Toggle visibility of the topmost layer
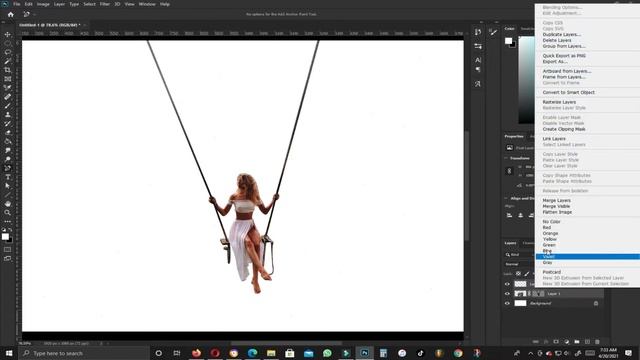 pyautogui.click(x=507, y=284)
